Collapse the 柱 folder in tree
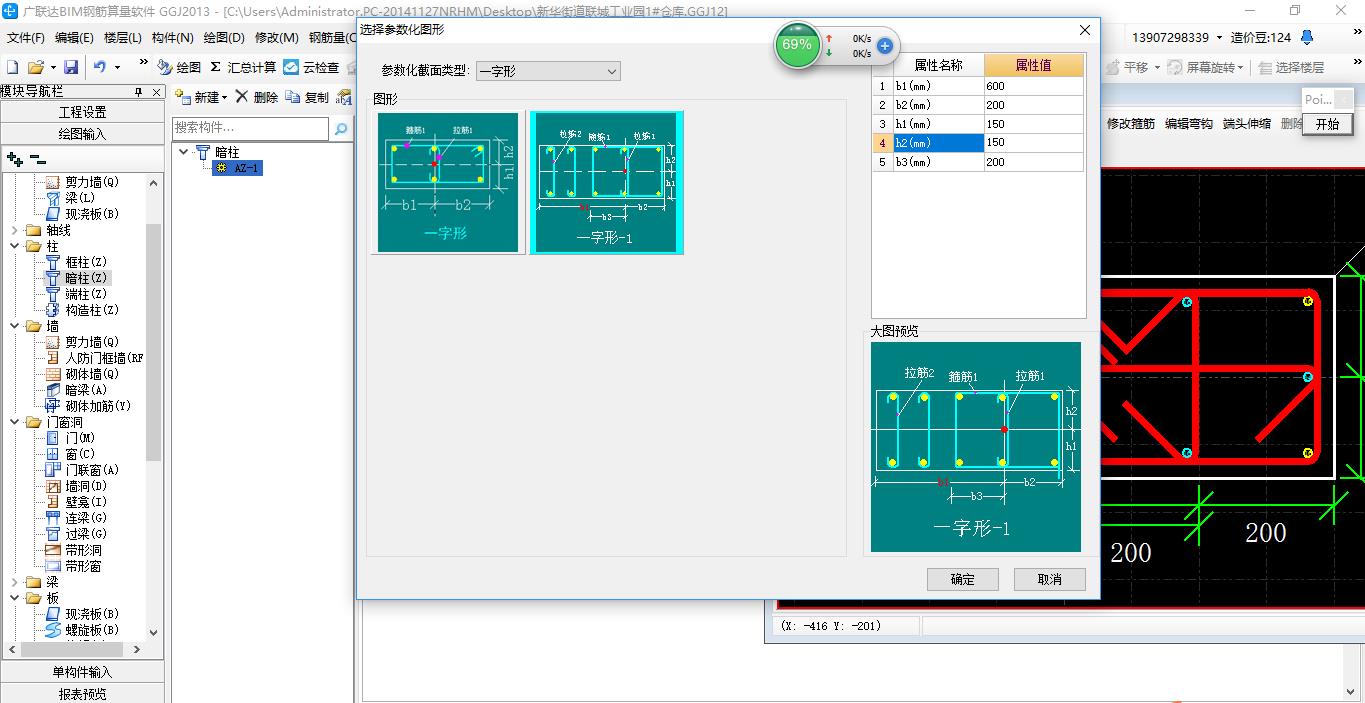1365x703 pixels. tap(15, 246)
